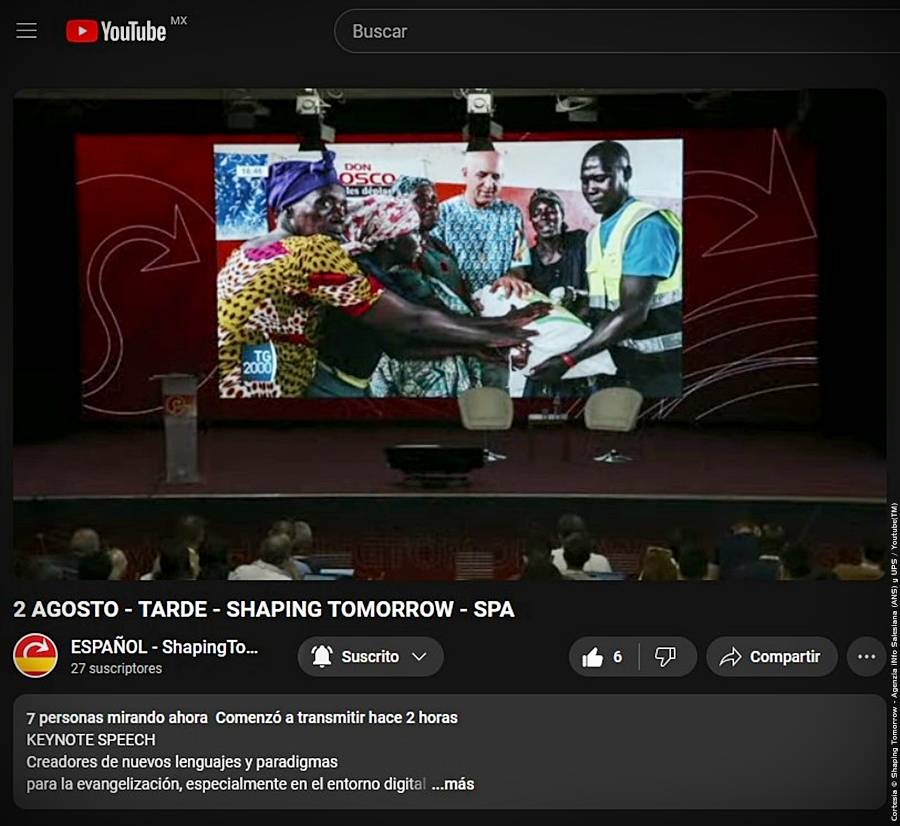Expand the description with ...más
Screen dimensions: 900x826
point(453,784)
